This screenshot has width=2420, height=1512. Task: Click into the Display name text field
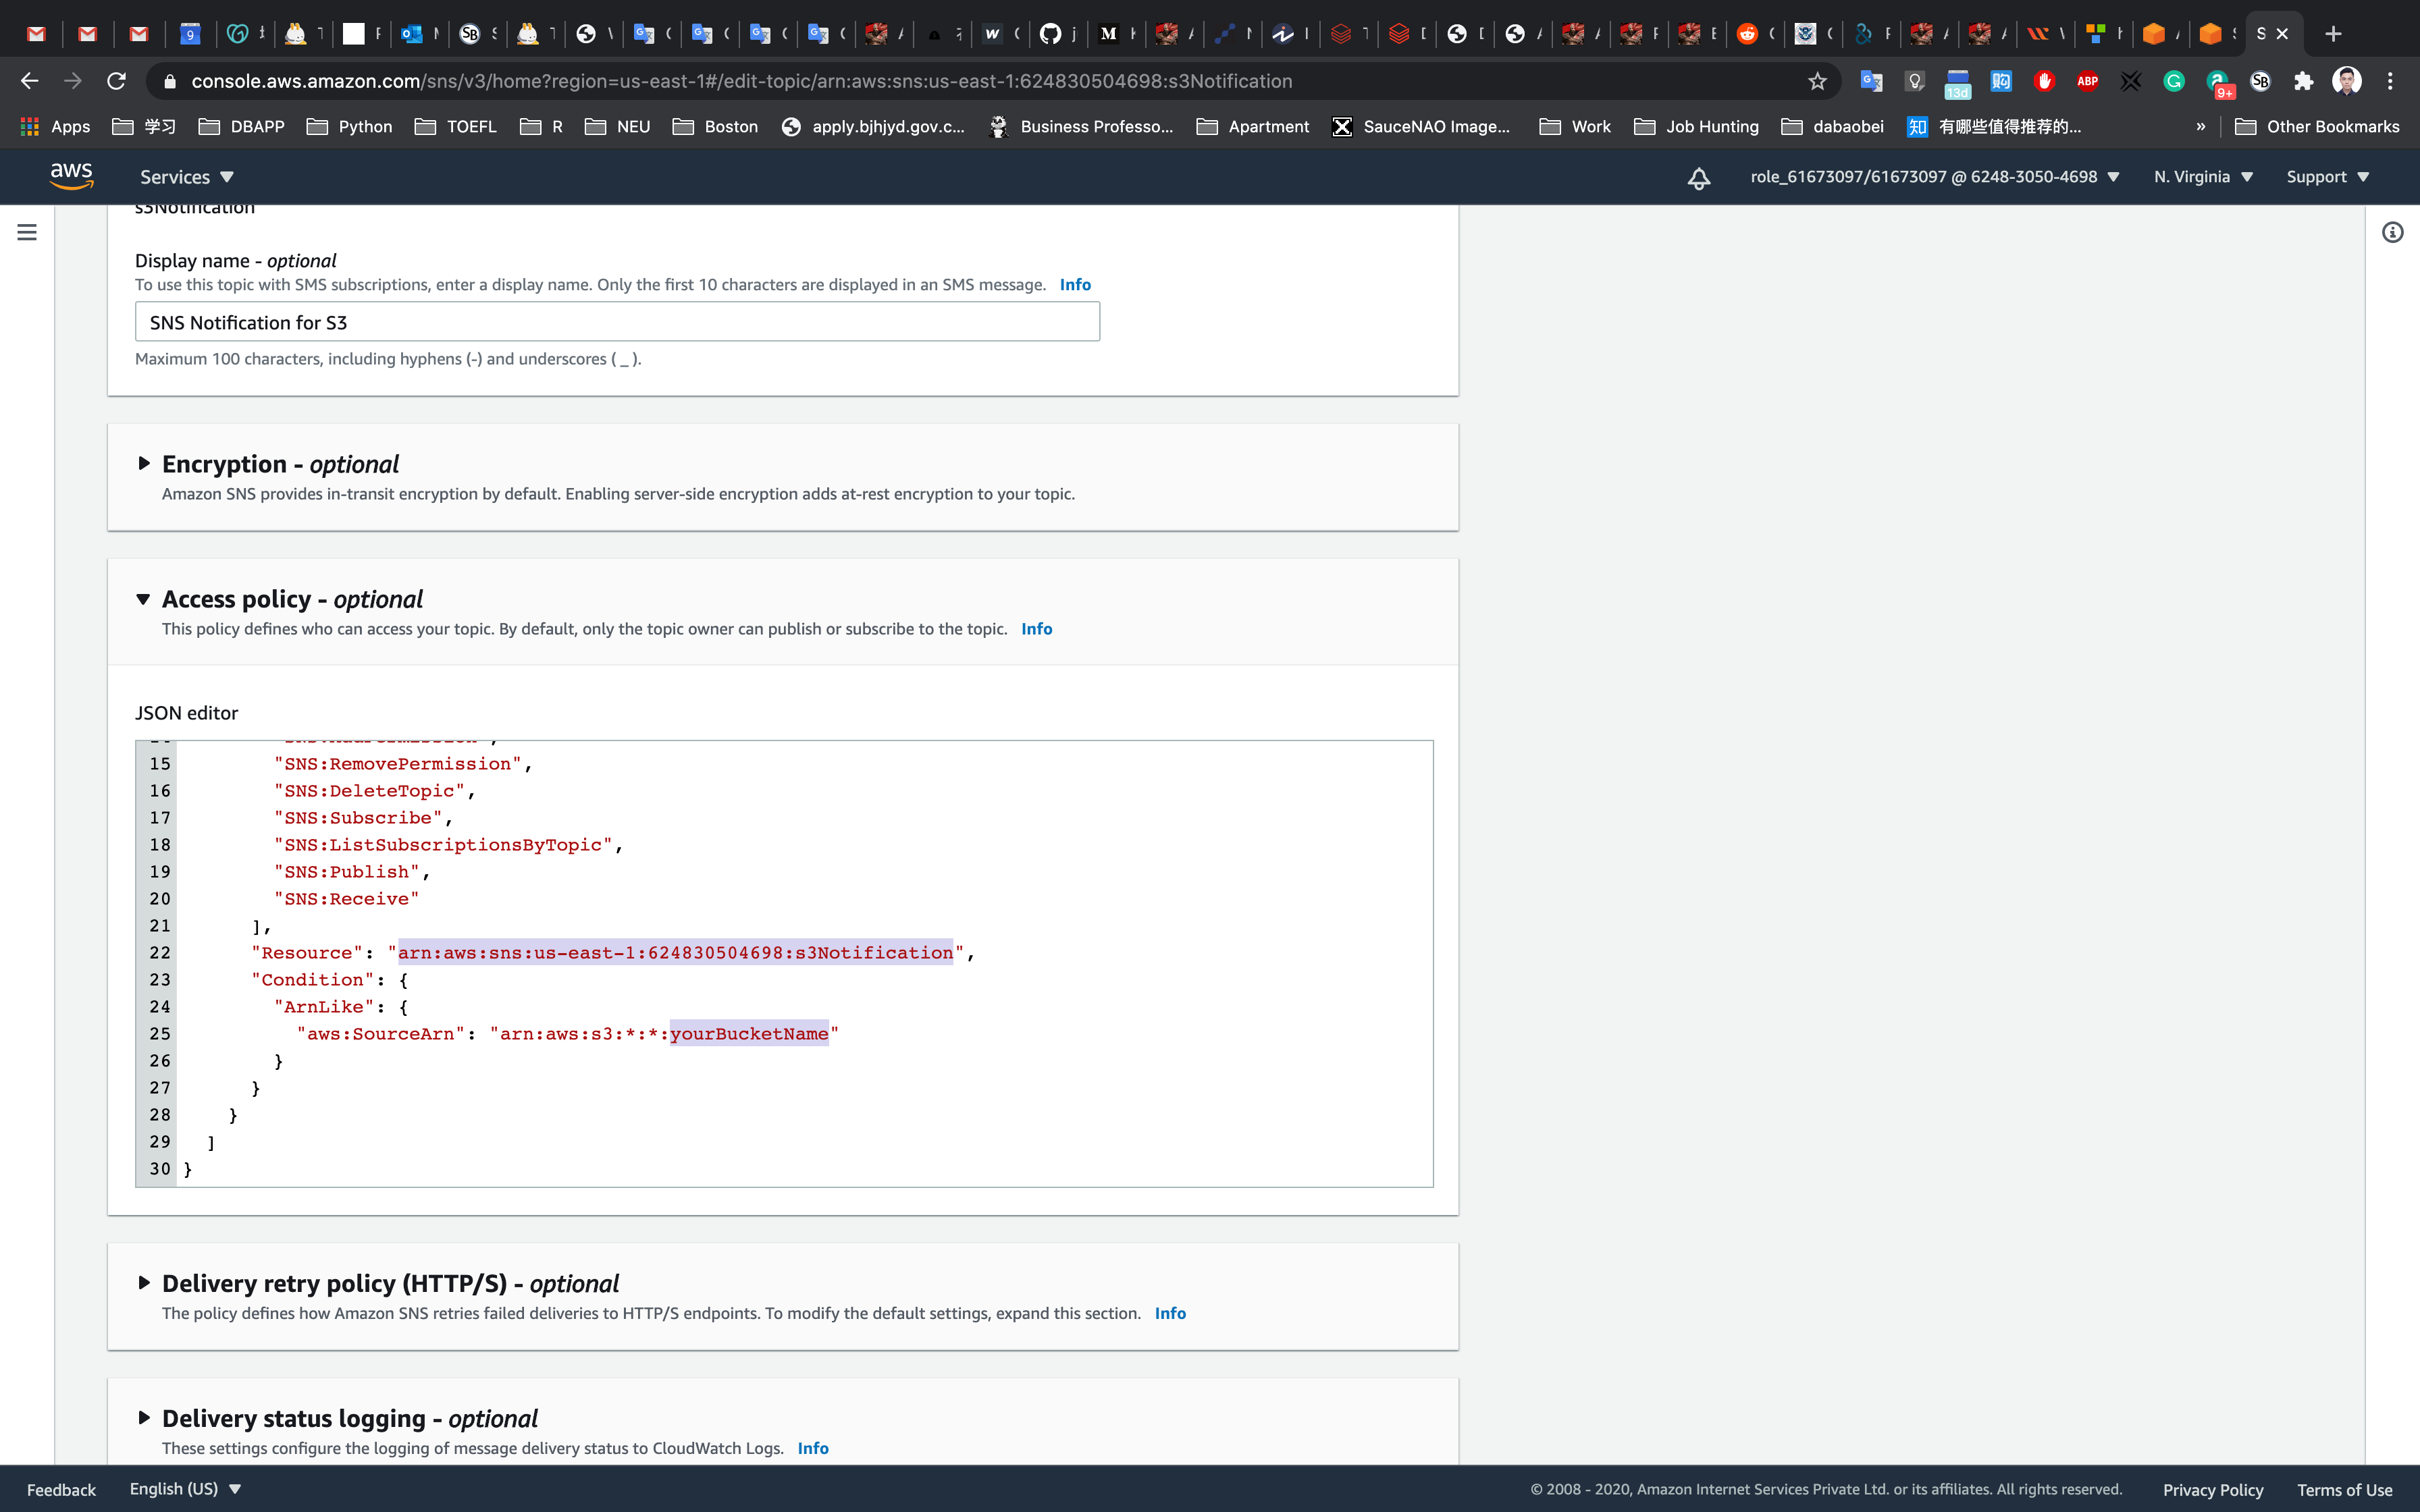(617, 322)
